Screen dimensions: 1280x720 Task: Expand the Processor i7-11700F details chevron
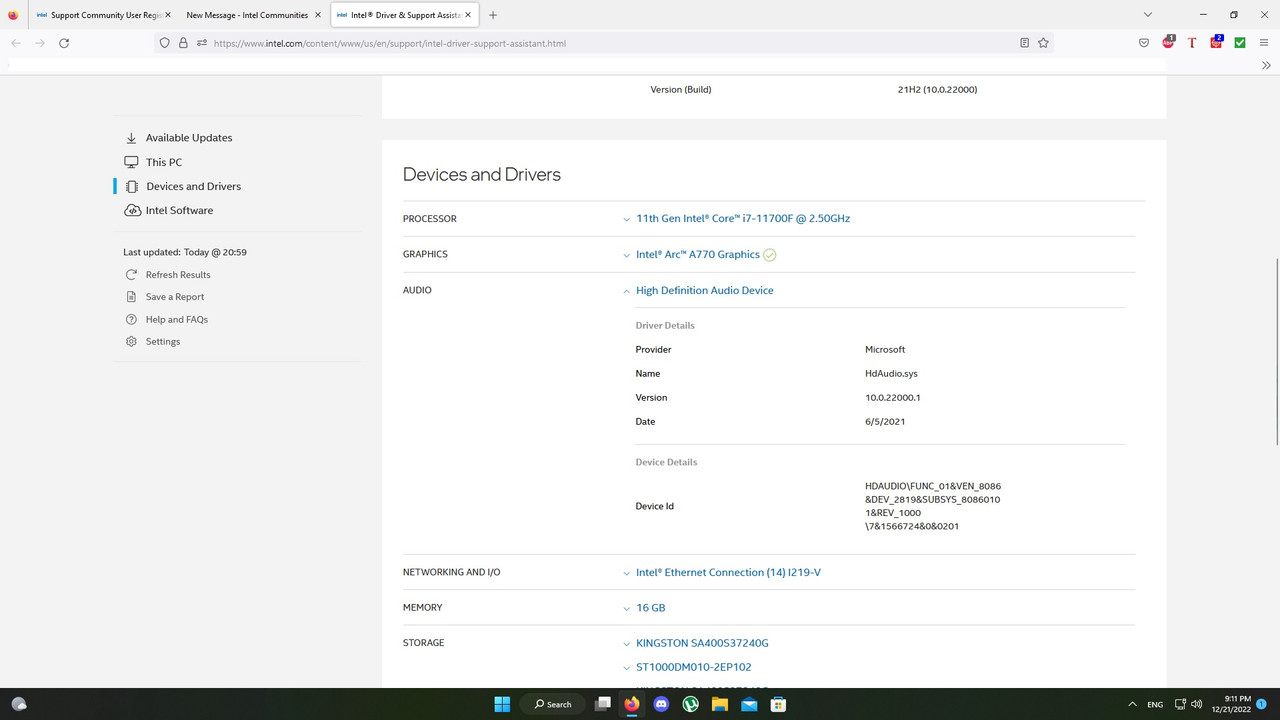point(627,219)
